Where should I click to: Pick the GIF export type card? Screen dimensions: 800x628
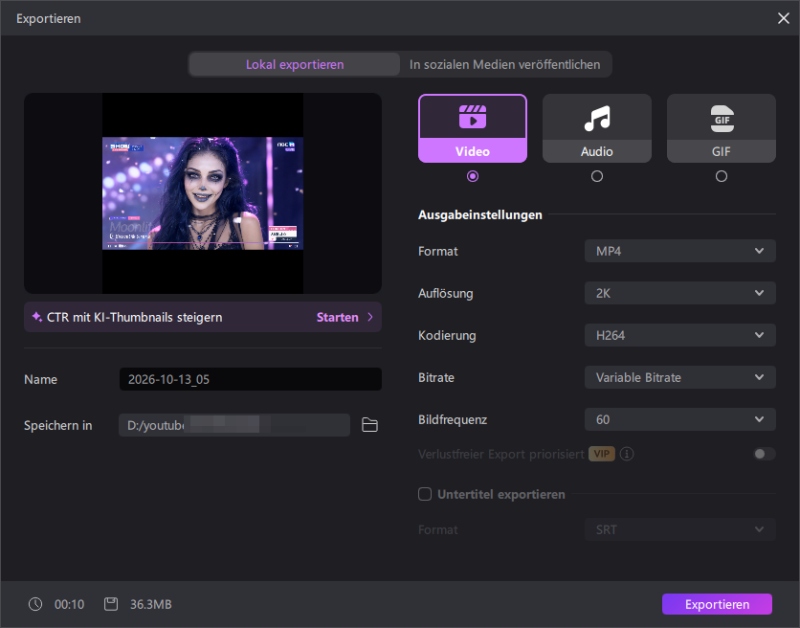(x=721, y=129)
